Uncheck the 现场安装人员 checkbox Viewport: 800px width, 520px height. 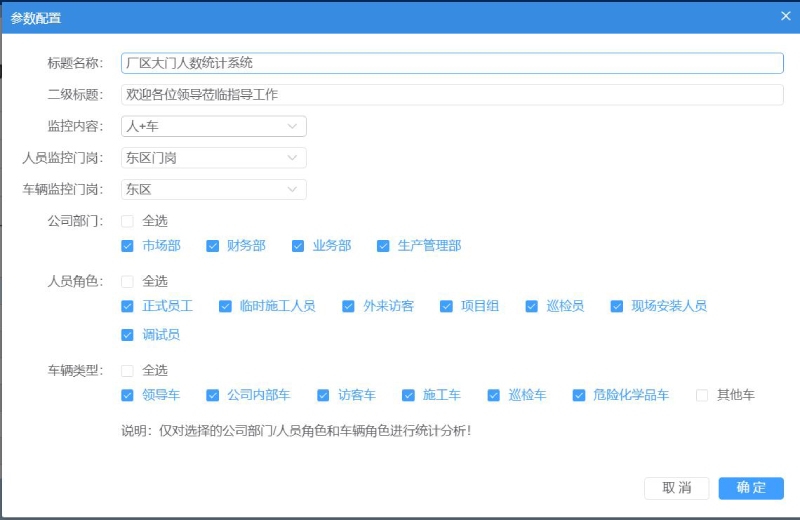[x=617, y=306]
